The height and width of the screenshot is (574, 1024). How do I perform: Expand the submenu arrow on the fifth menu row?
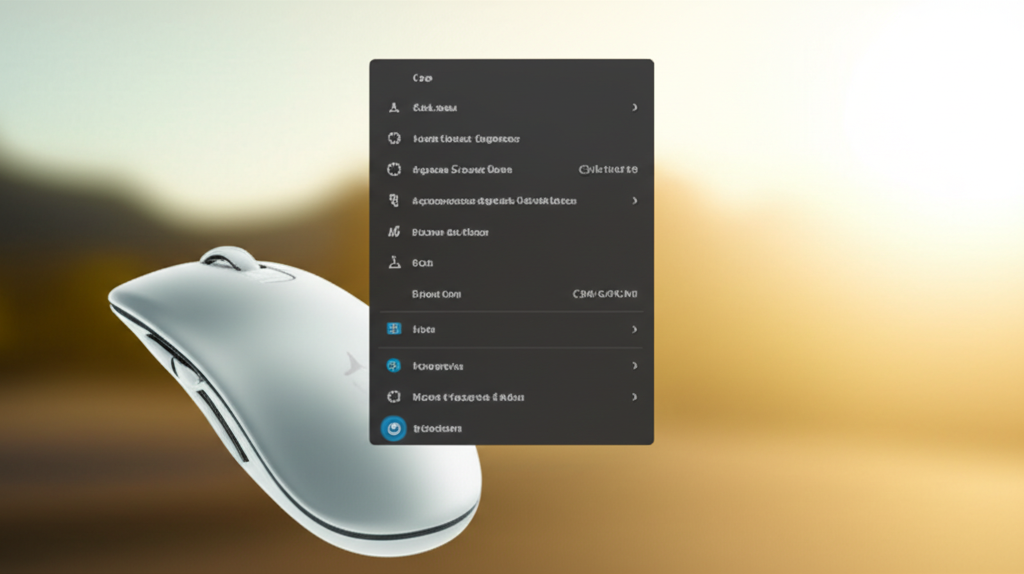tap(635, 201)
